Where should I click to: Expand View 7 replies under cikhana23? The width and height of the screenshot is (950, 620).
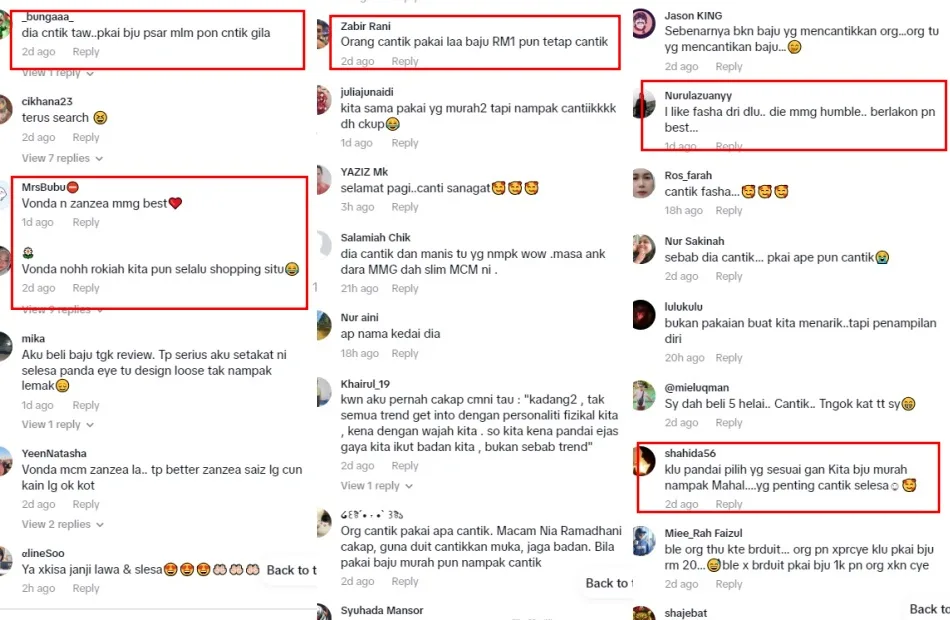pyautogui.click(x=57, y=158)
